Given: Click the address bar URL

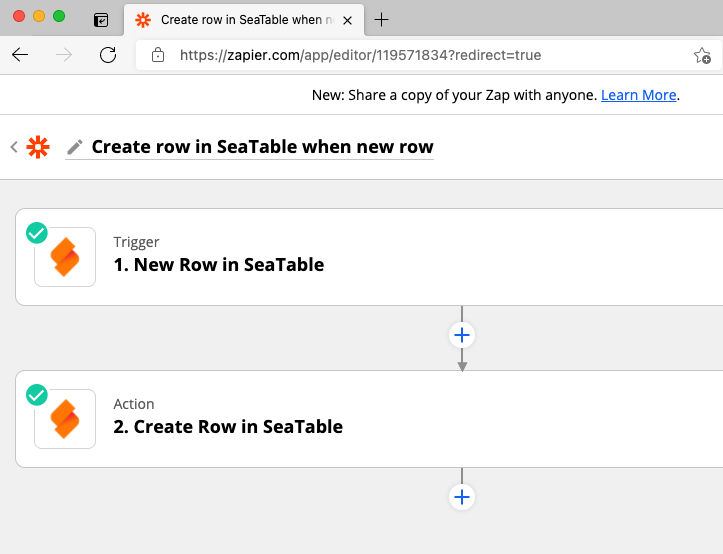Looking at the screenshot, I should pyautogui.click(x=360, y=55).
